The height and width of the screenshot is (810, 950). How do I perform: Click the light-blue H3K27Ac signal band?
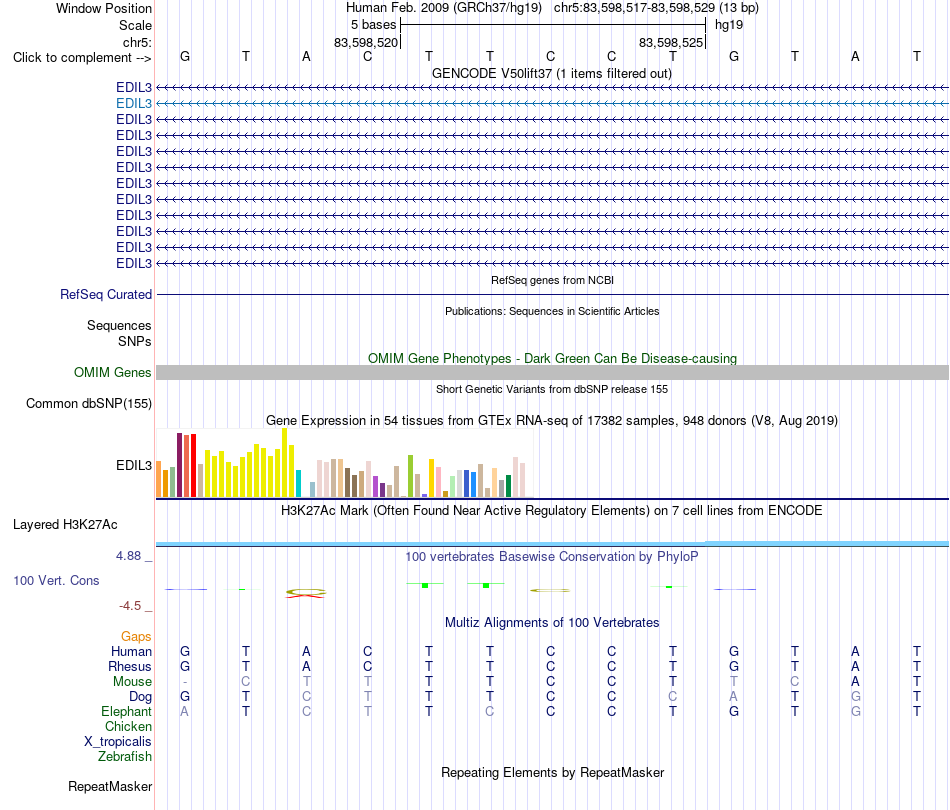point(552,543)
